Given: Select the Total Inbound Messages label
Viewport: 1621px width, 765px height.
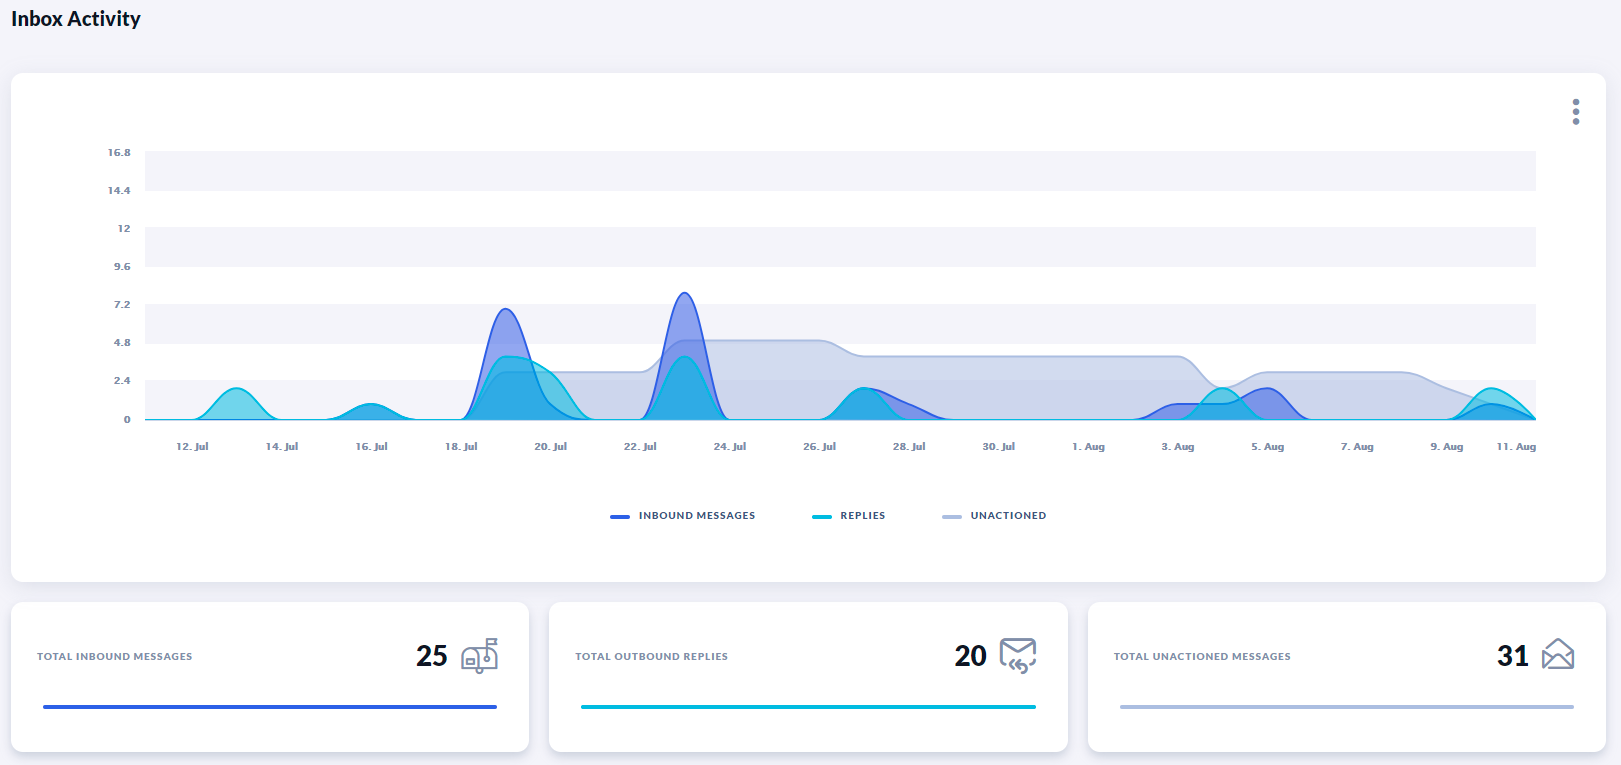Looking at the screenshot, I should coord(115,657).
